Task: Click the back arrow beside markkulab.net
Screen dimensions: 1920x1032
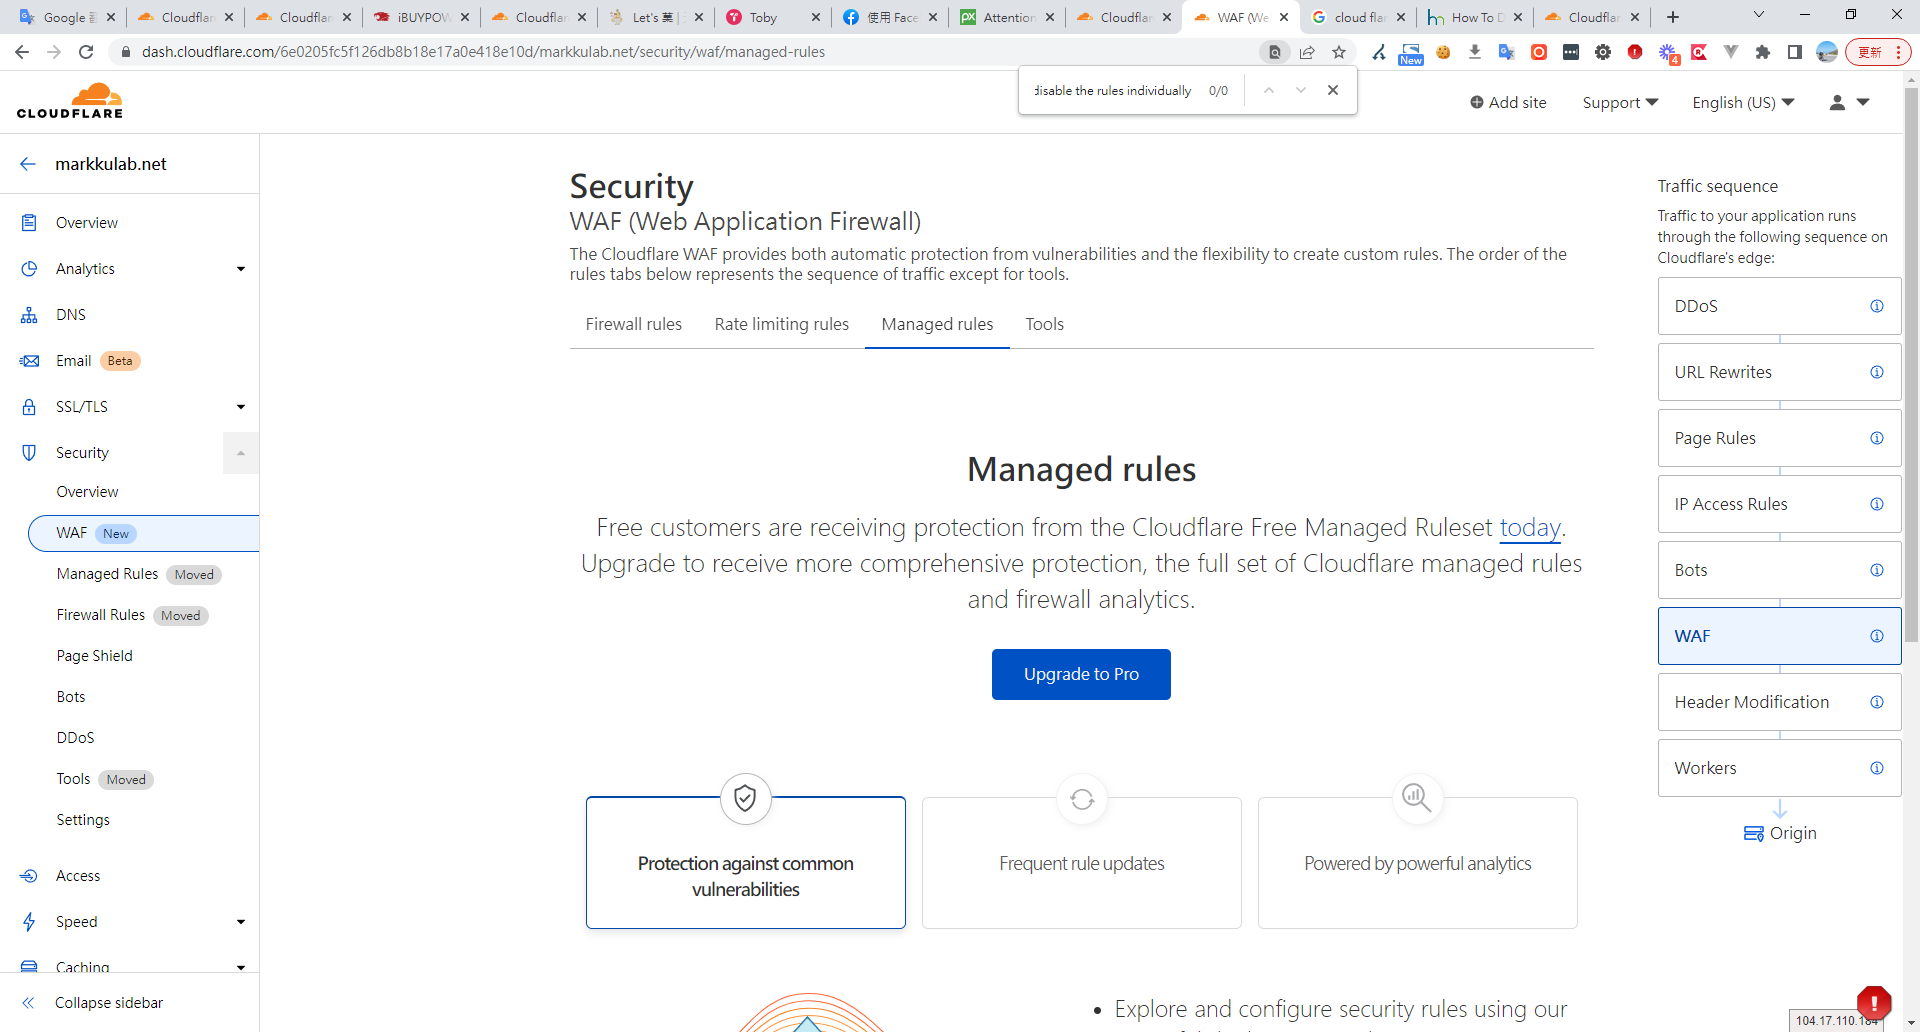Action: pos(28,164)
